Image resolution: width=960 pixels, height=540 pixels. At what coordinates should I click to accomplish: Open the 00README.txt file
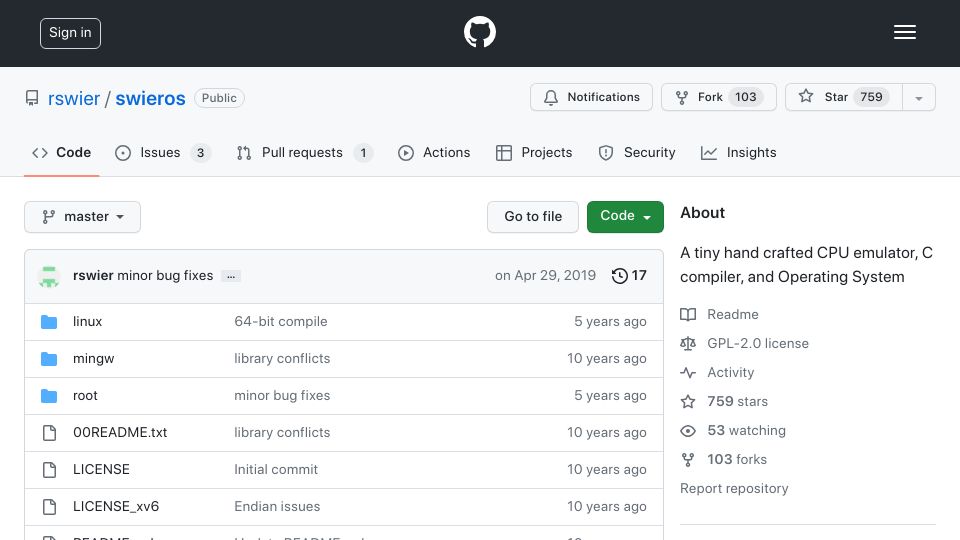coord(120,432)
